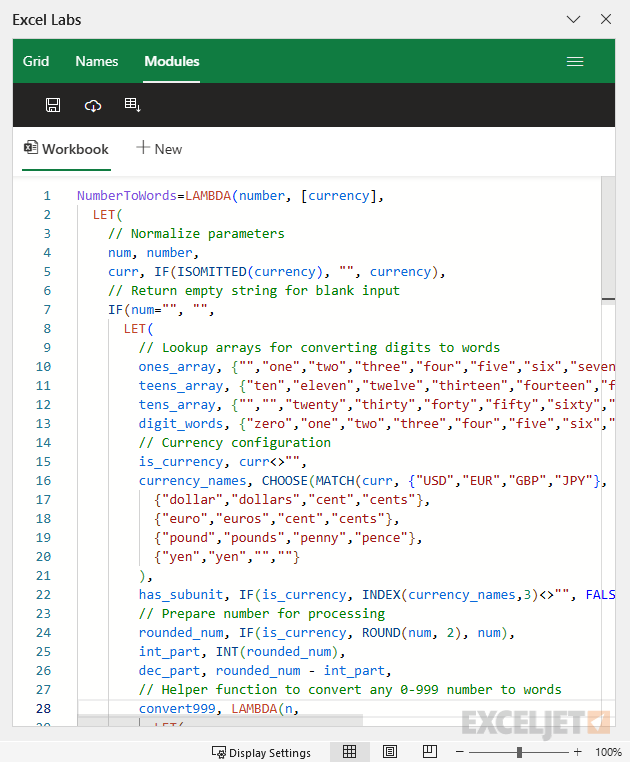Viewport: 630px width, 762px height.
Task: Open Display Settings in the status bar
Action: pyautogui.click(x=261, y=752)
